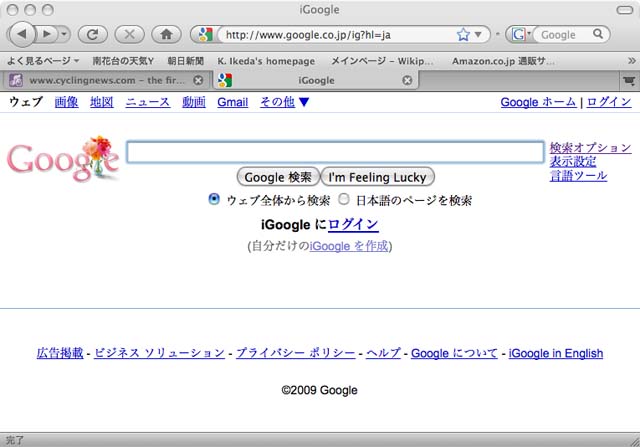Open the back/forward history dropdown arrow
Screen dimensions: 640x447
click(x=64, y=34)
